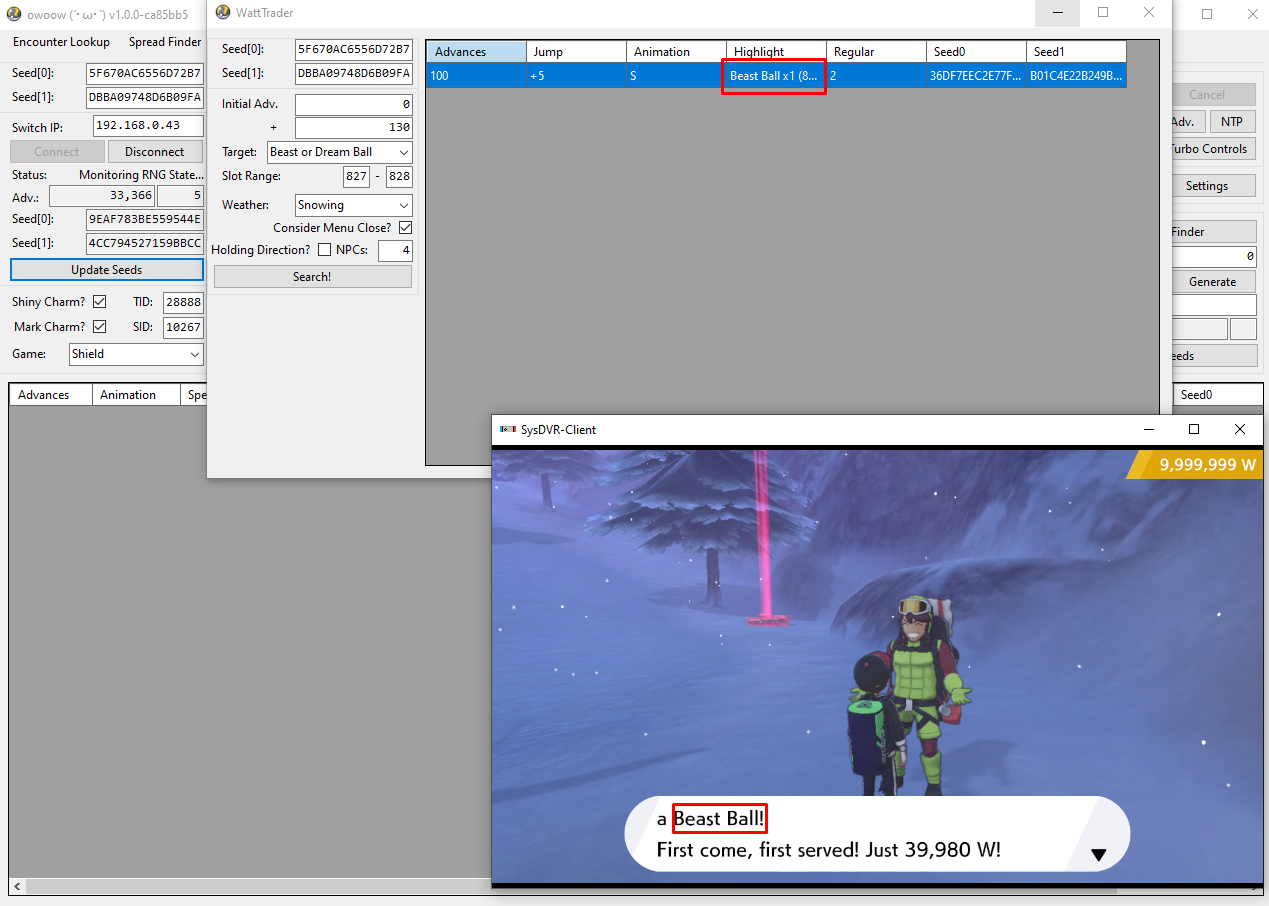Image resolution: width=1269 pixels, height=906 pixels.
Task: Click the Disconnect button
Action: [155, 152]
